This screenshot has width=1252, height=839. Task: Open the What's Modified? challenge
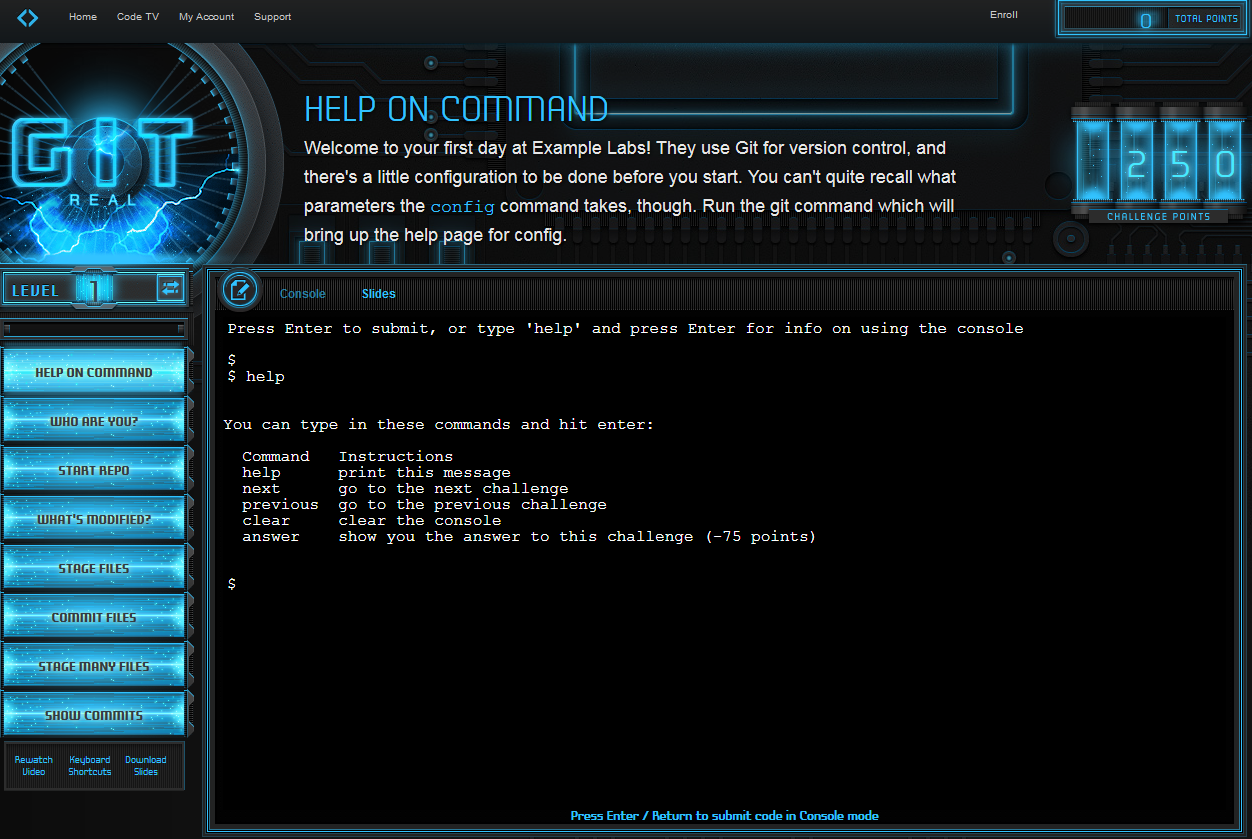94,519
